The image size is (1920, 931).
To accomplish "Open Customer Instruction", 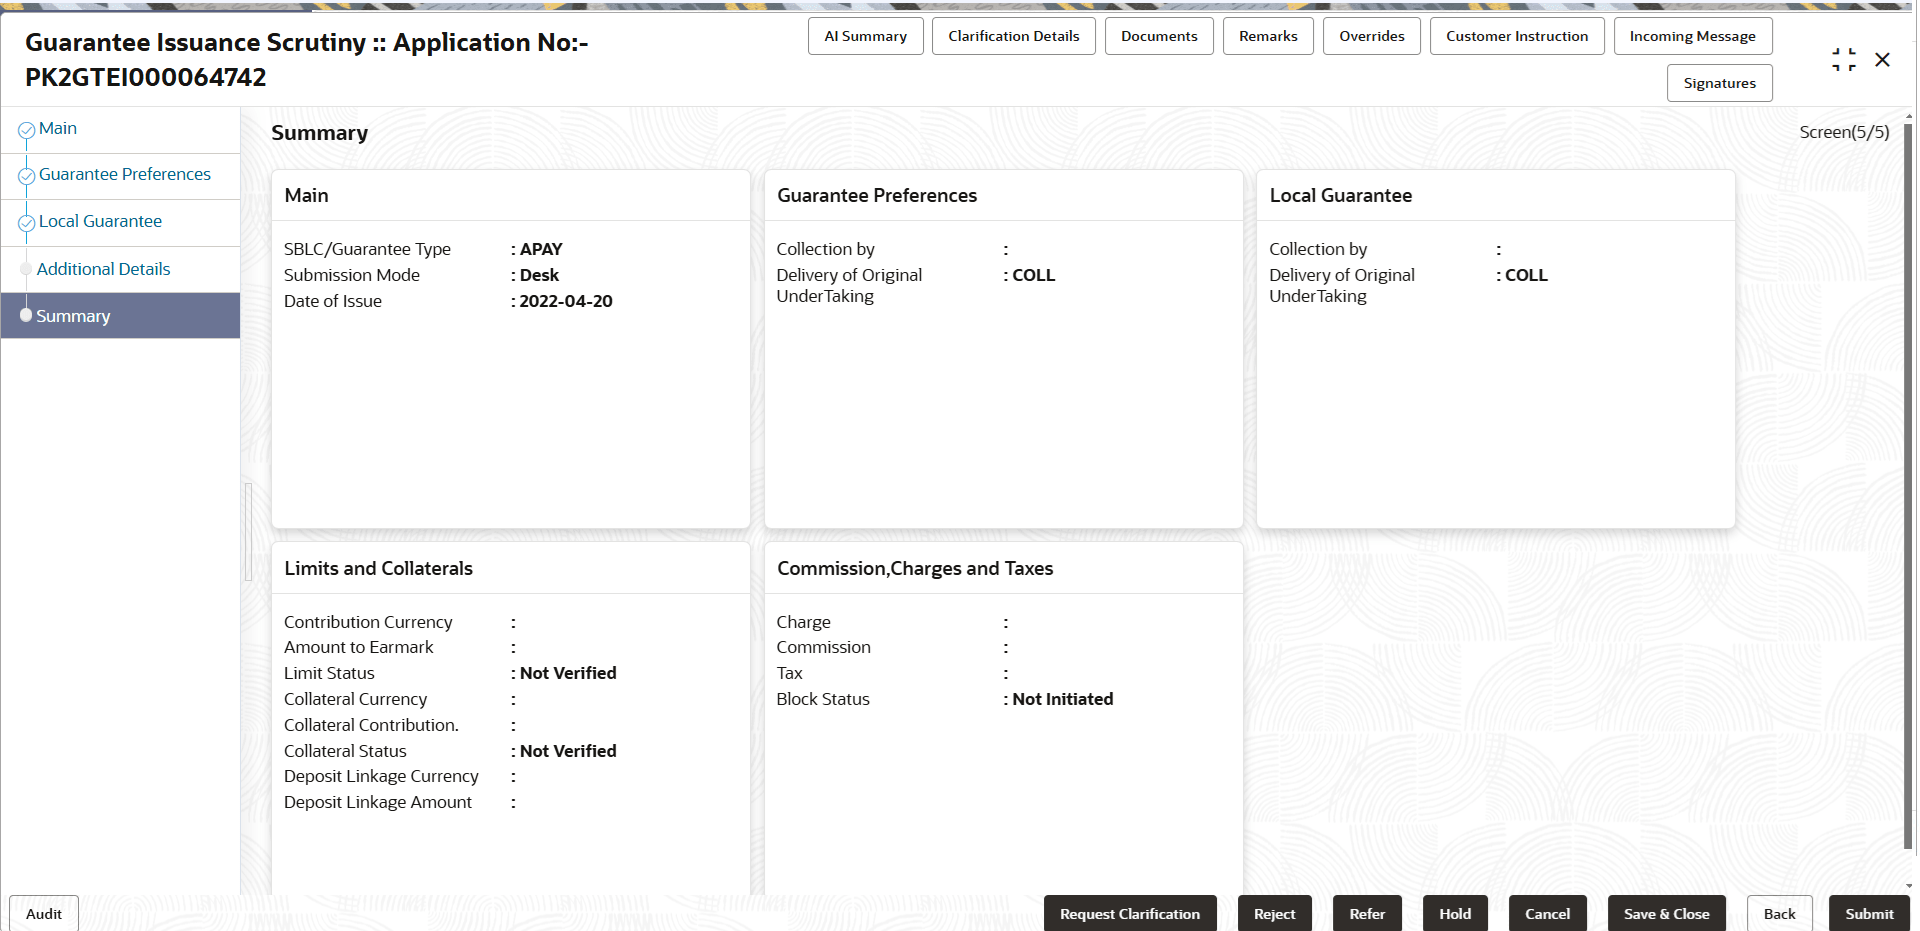I will click(x=1517, y=36).
